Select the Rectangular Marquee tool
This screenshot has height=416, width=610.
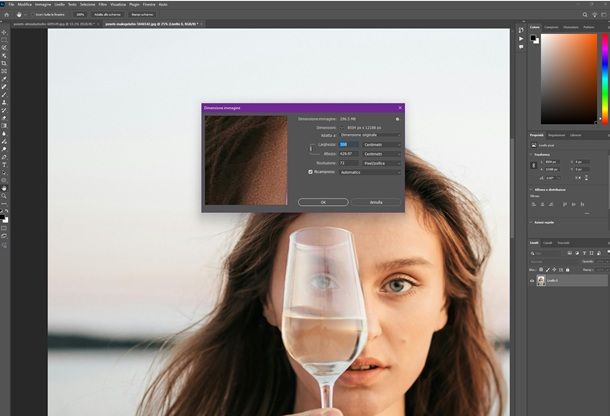coord(4,40)
